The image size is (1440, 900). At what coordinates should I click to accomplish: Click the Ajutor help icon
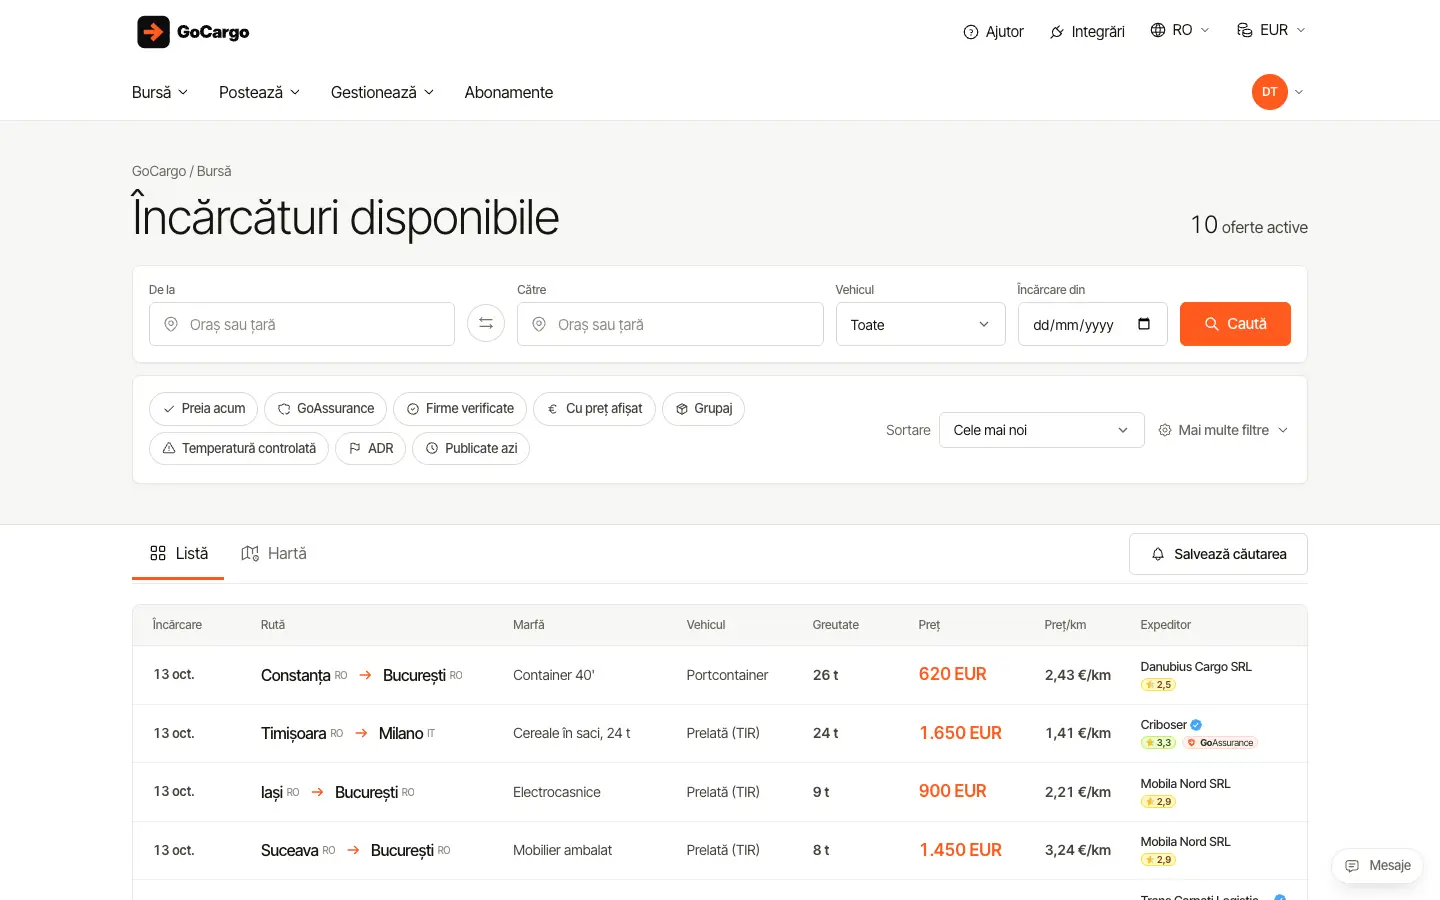970,32
